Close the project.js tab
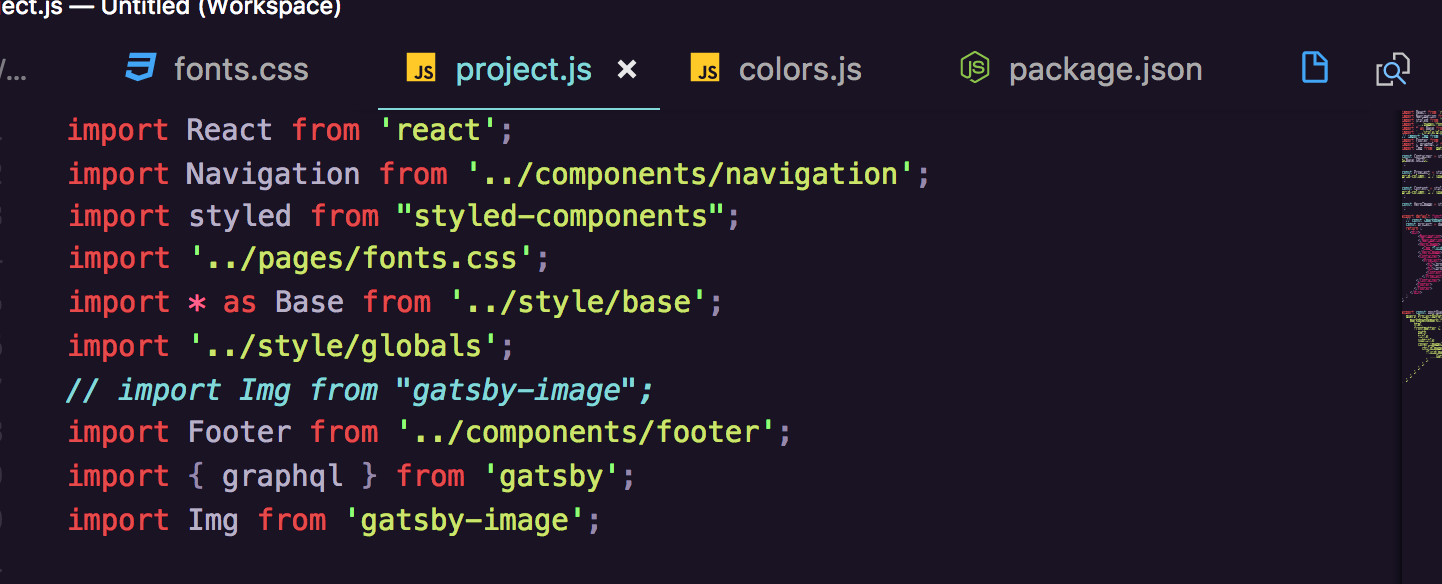This screenshot has height=584, width=1442. coord(626,69)
